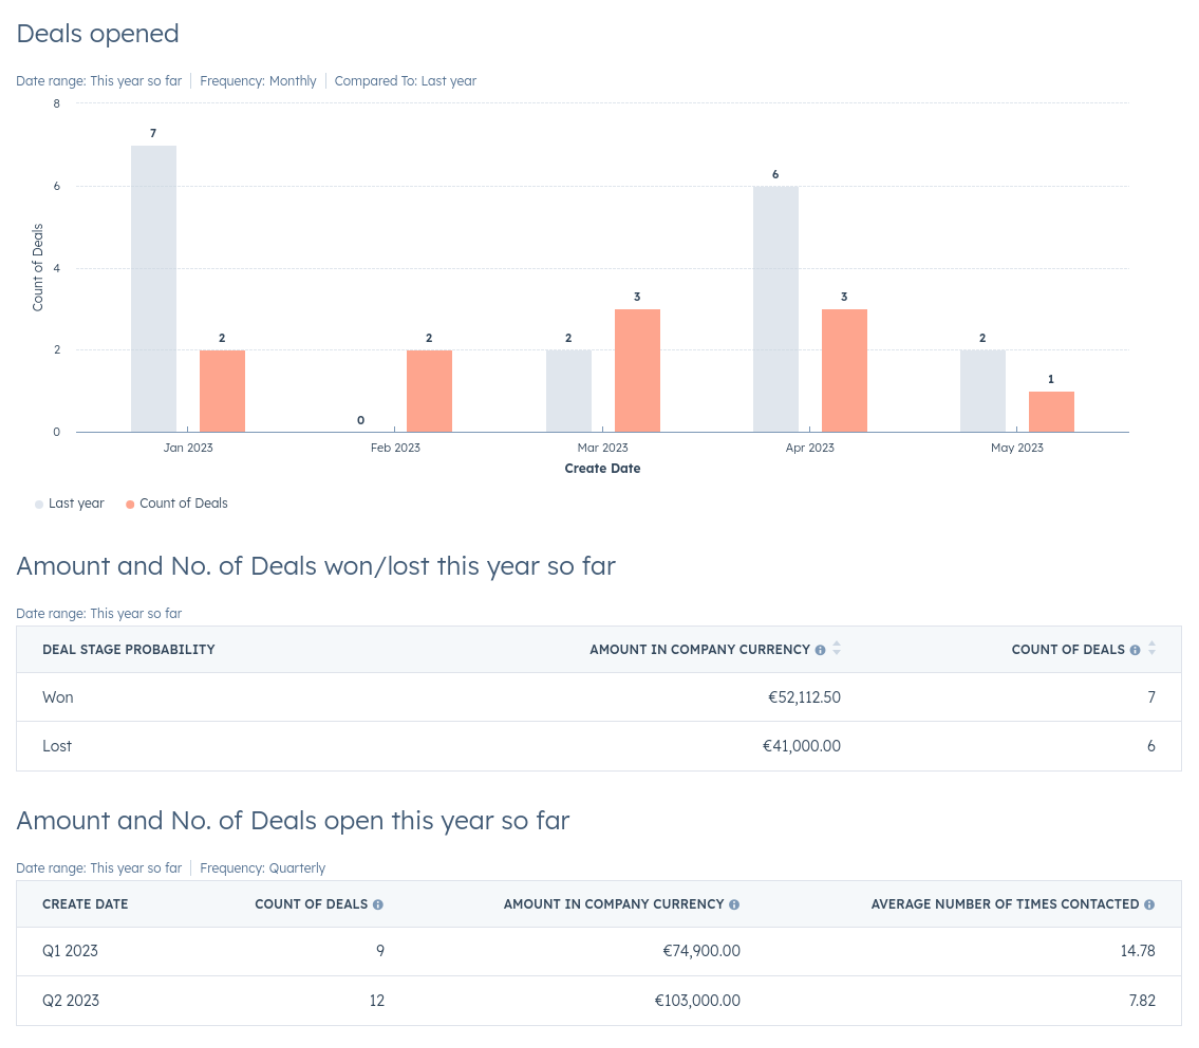Click the €103,000.00 amount cell
Viewport: 1199px width, 1048px height.
coord(697,1001)
